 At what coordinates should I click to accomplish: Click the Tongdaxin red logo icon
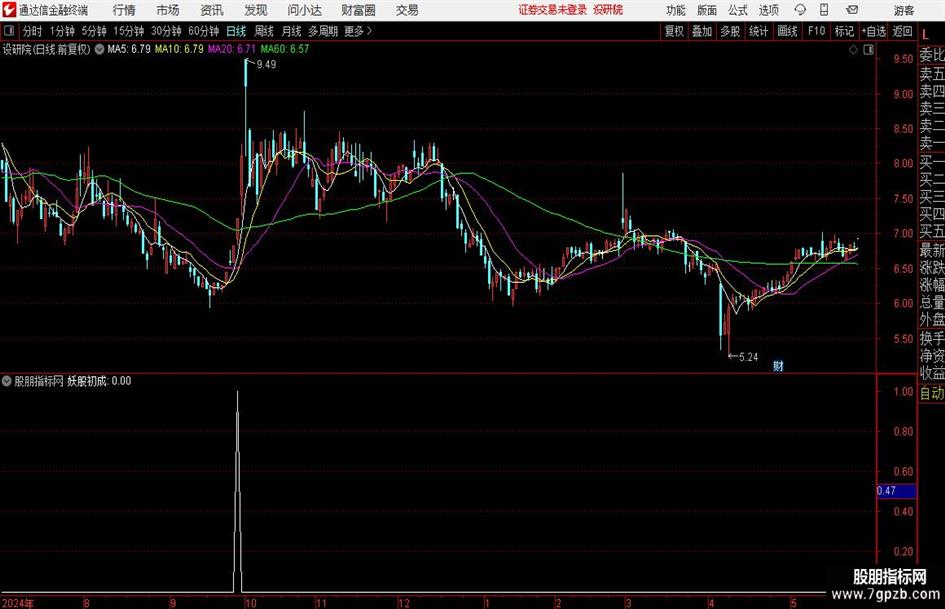pos(9,10)
